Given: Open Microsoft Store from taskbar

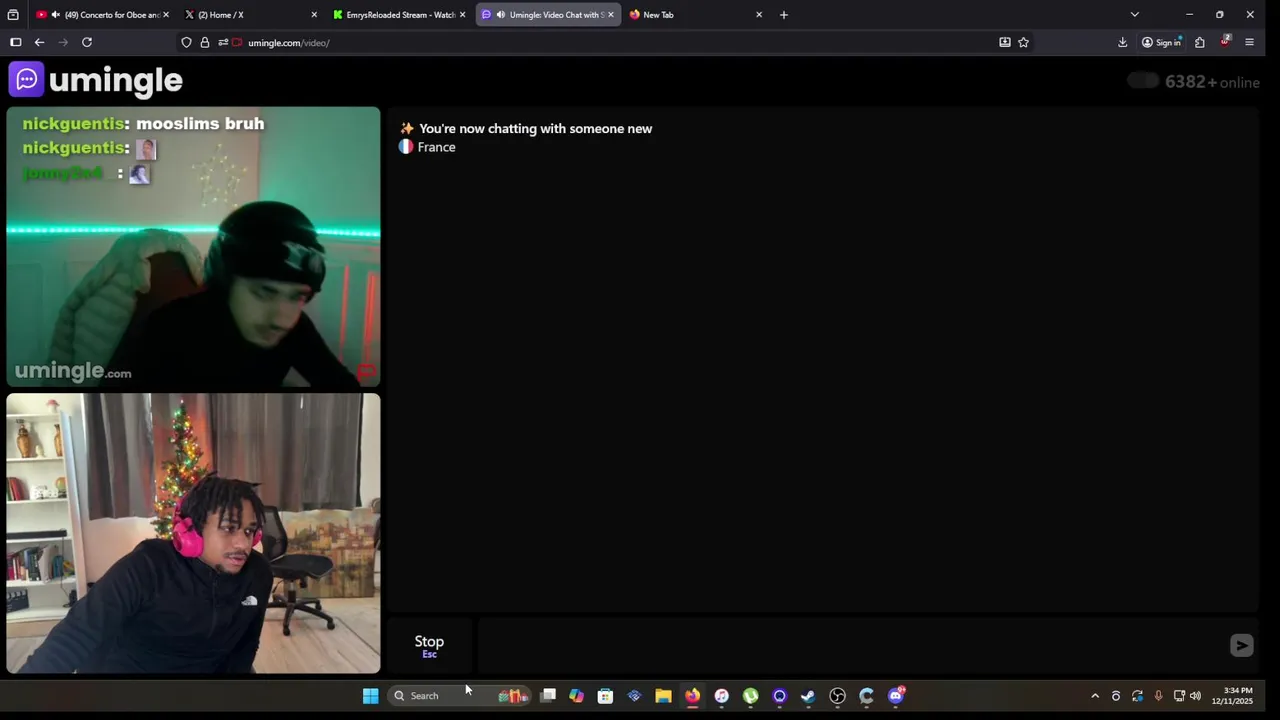Looking at the screenshot, I should coord(605,696).
